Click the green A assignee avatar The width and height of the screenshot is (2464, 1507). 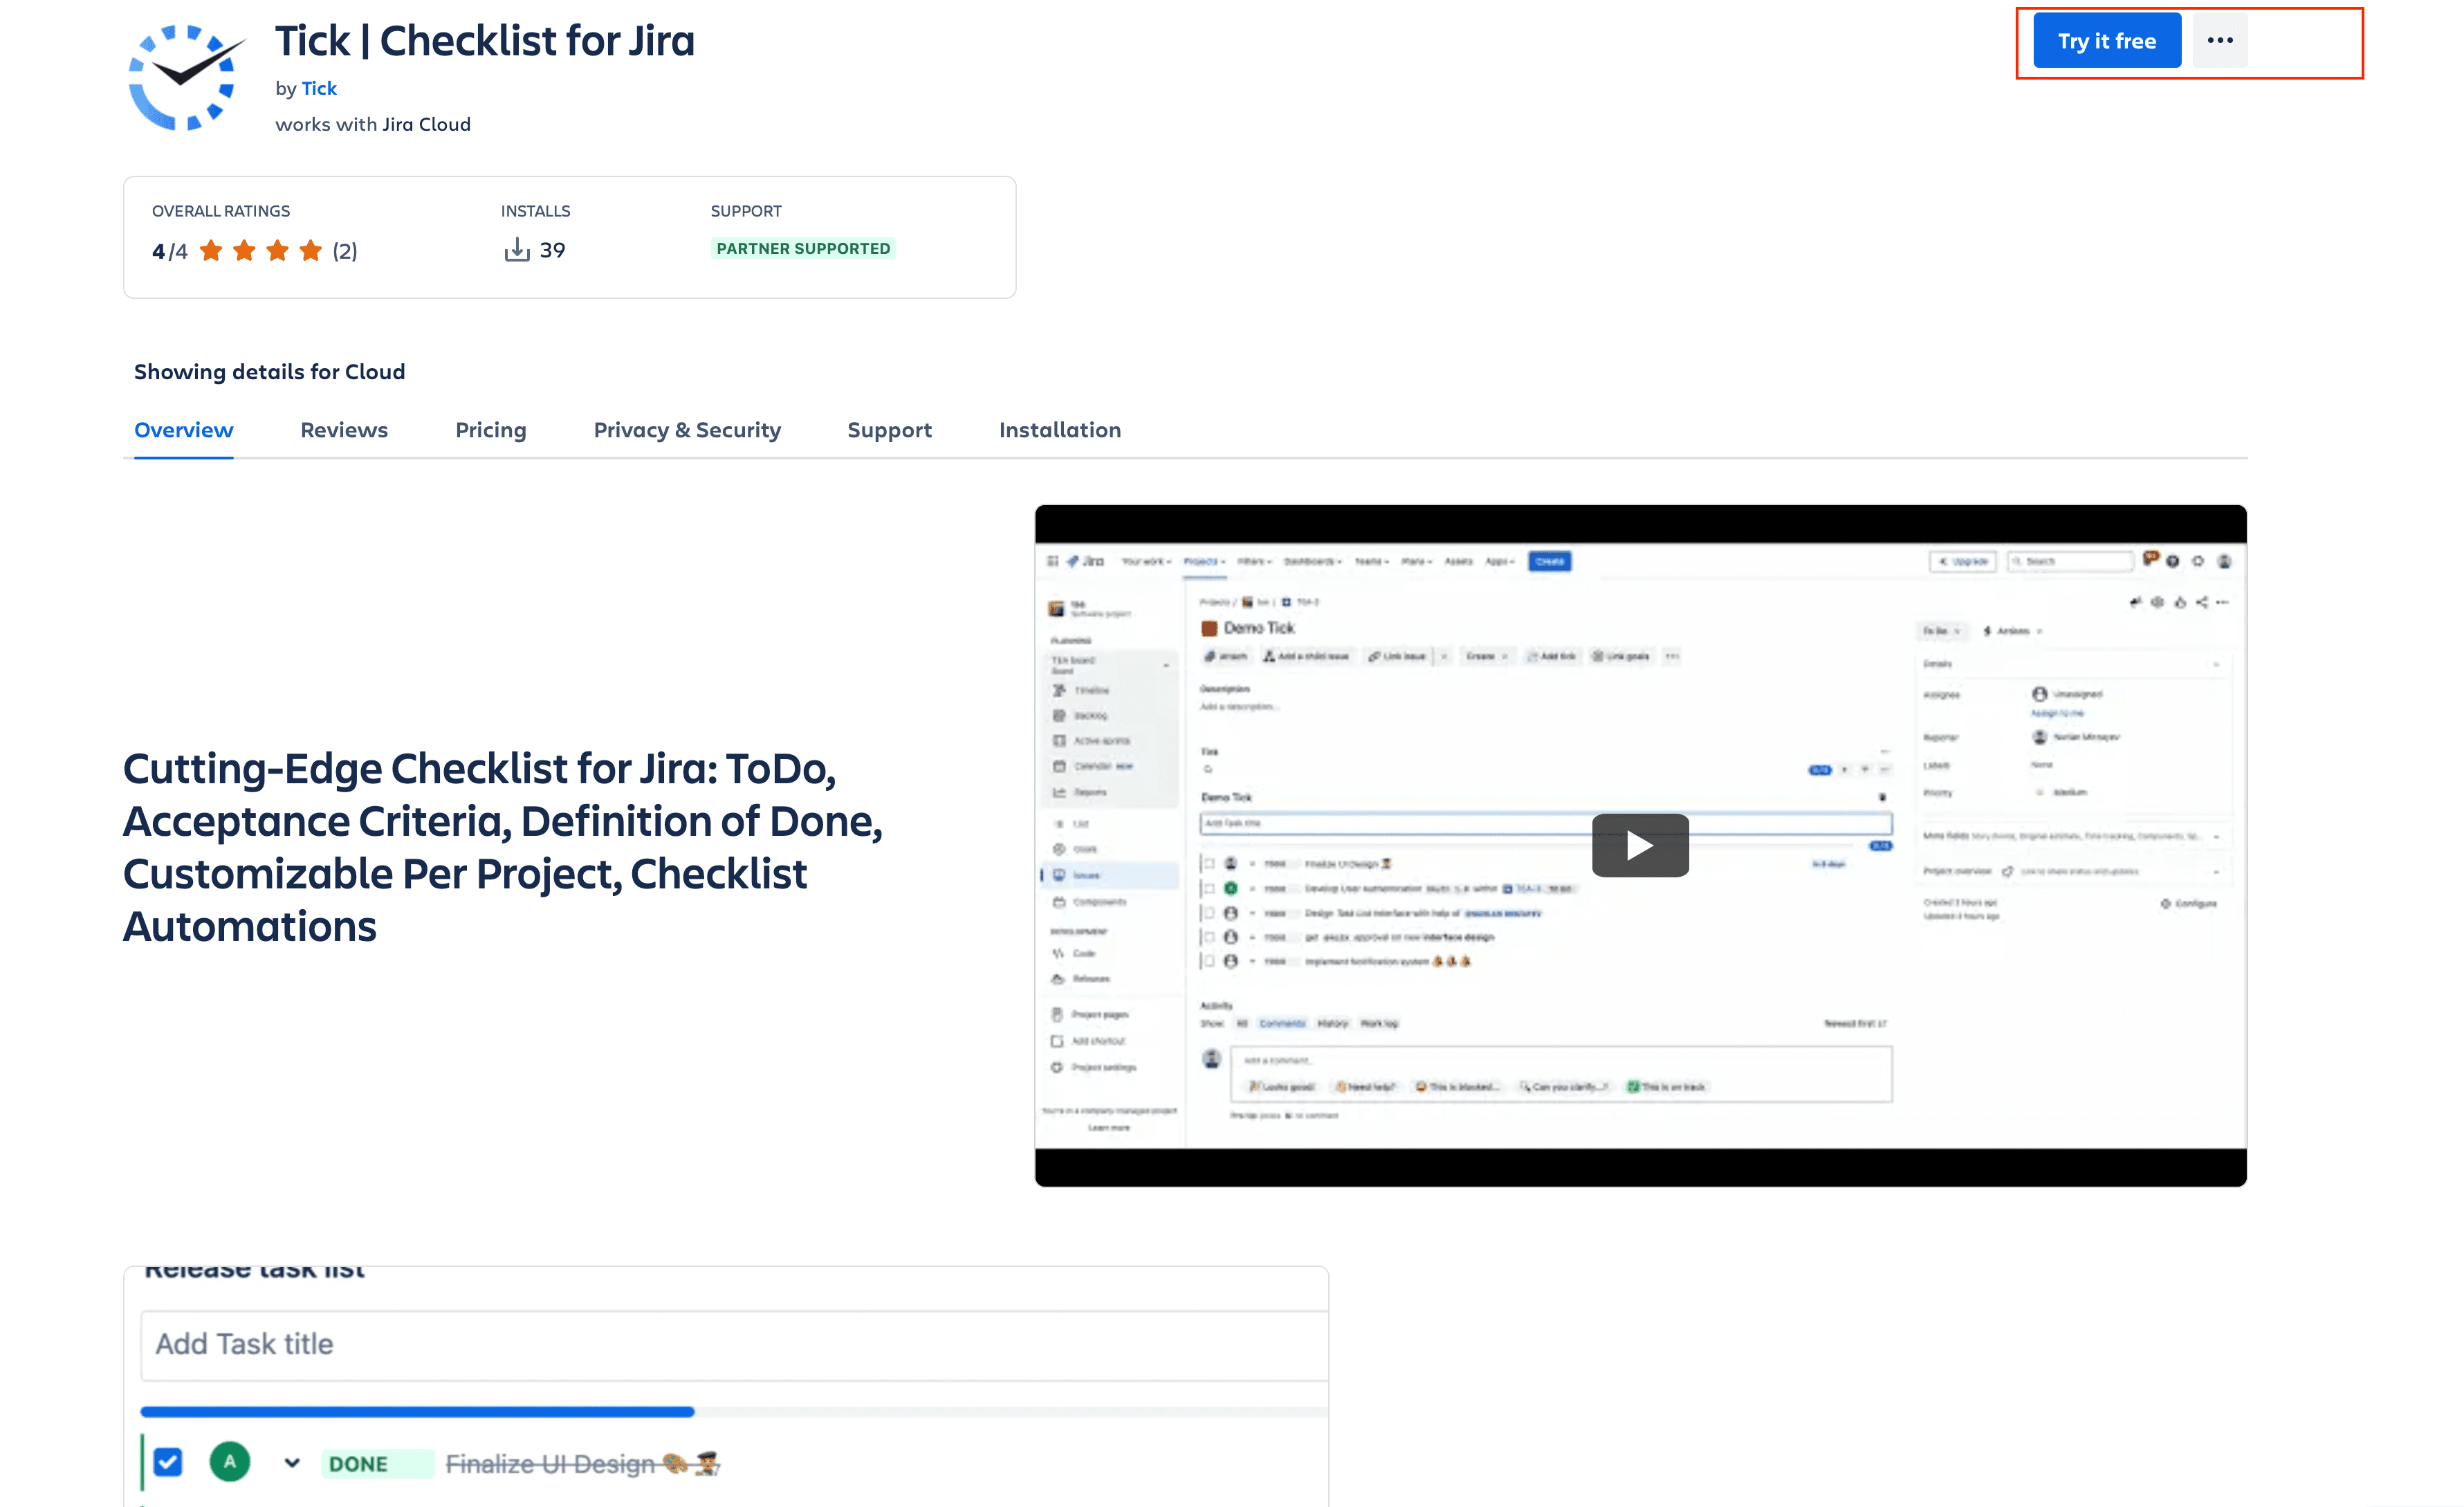tap(230, 1462)
